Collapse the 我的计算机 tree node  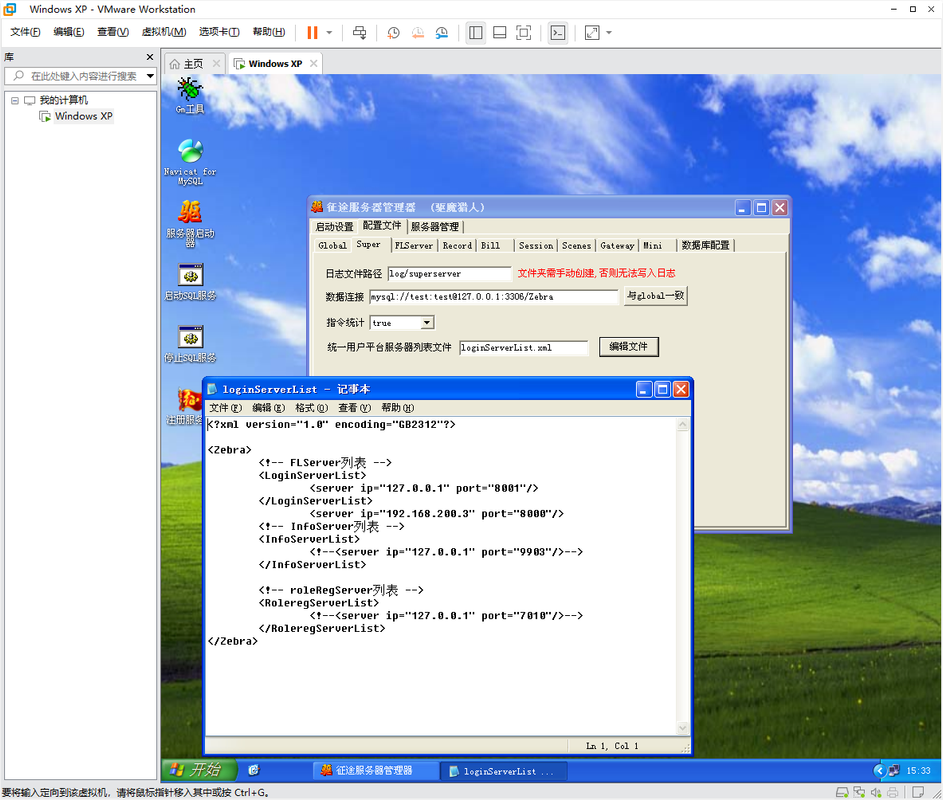click(14, 100)
